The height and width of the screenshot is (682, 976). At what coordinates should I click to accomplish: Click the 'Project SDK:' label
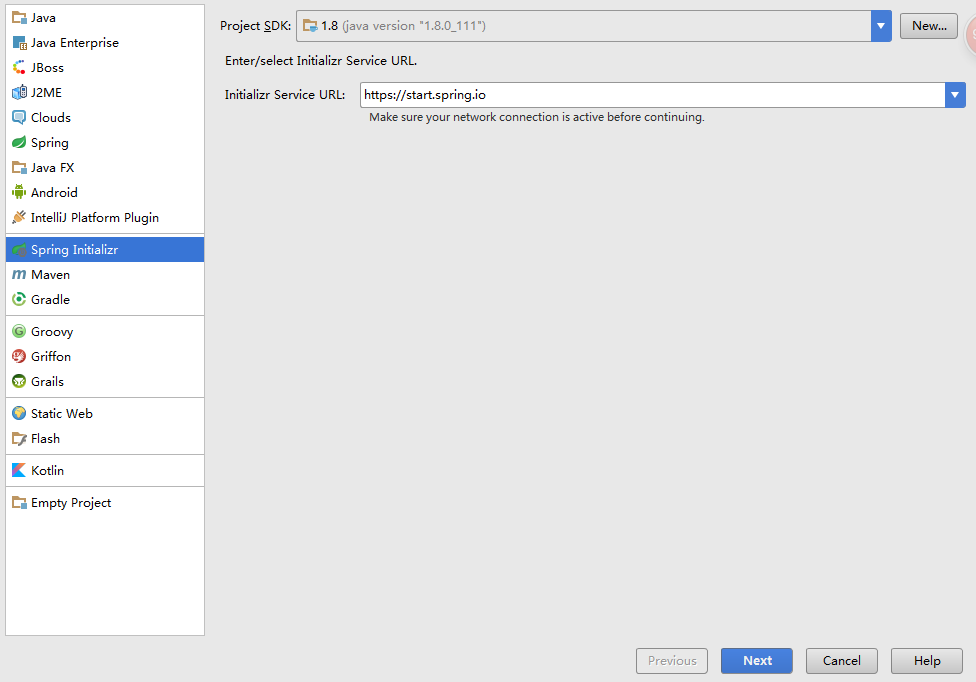click(x=255, y=26)
